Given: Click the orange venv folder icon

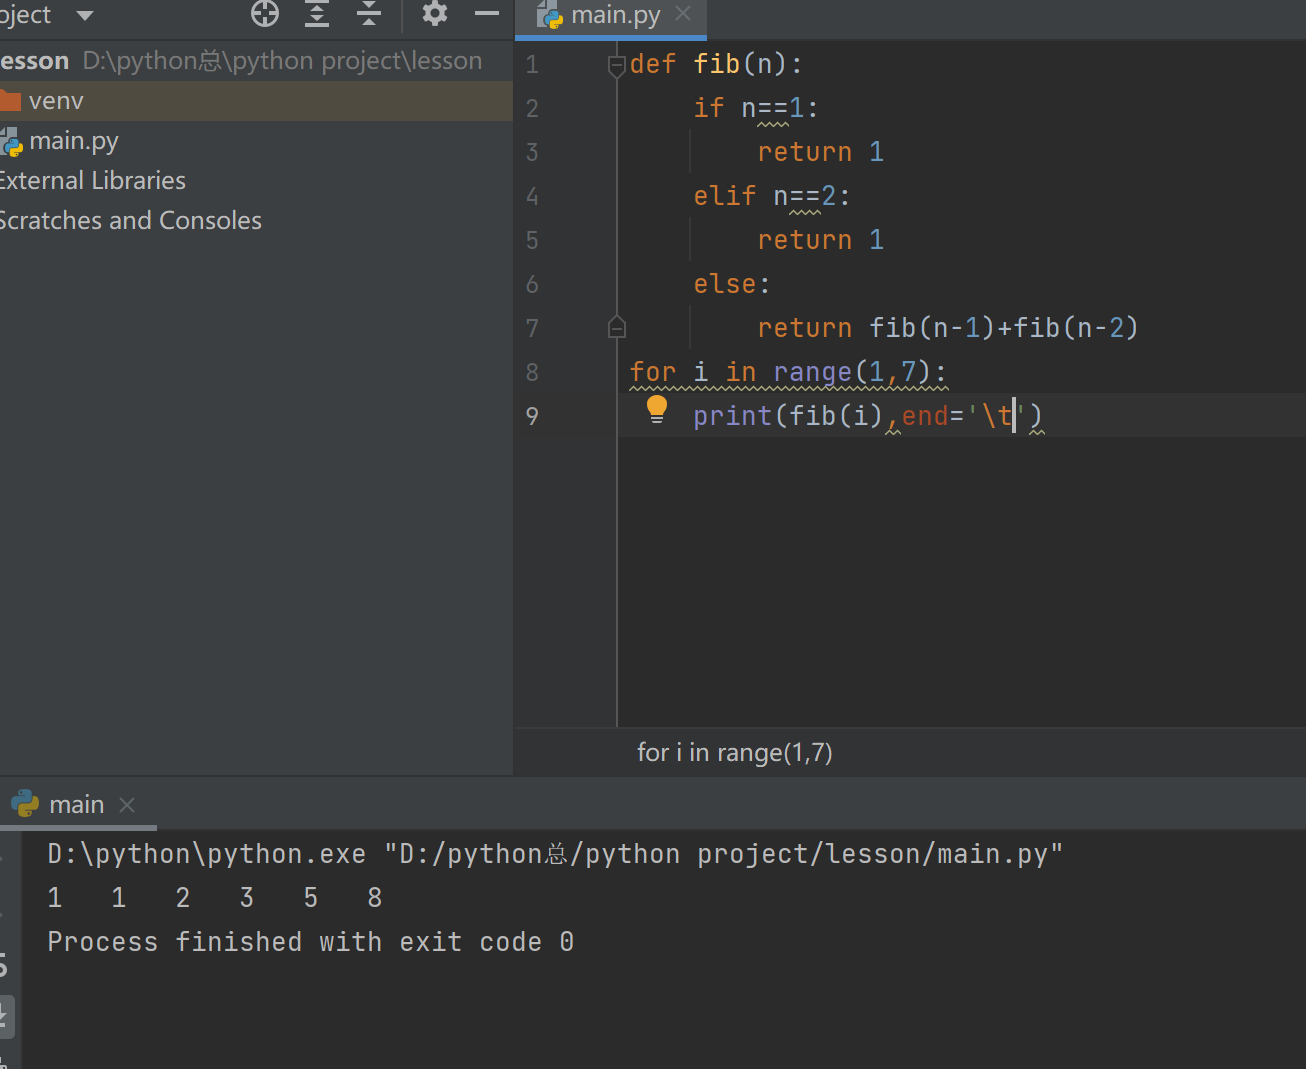Looking at the screenshot, I should coord(10,100).
